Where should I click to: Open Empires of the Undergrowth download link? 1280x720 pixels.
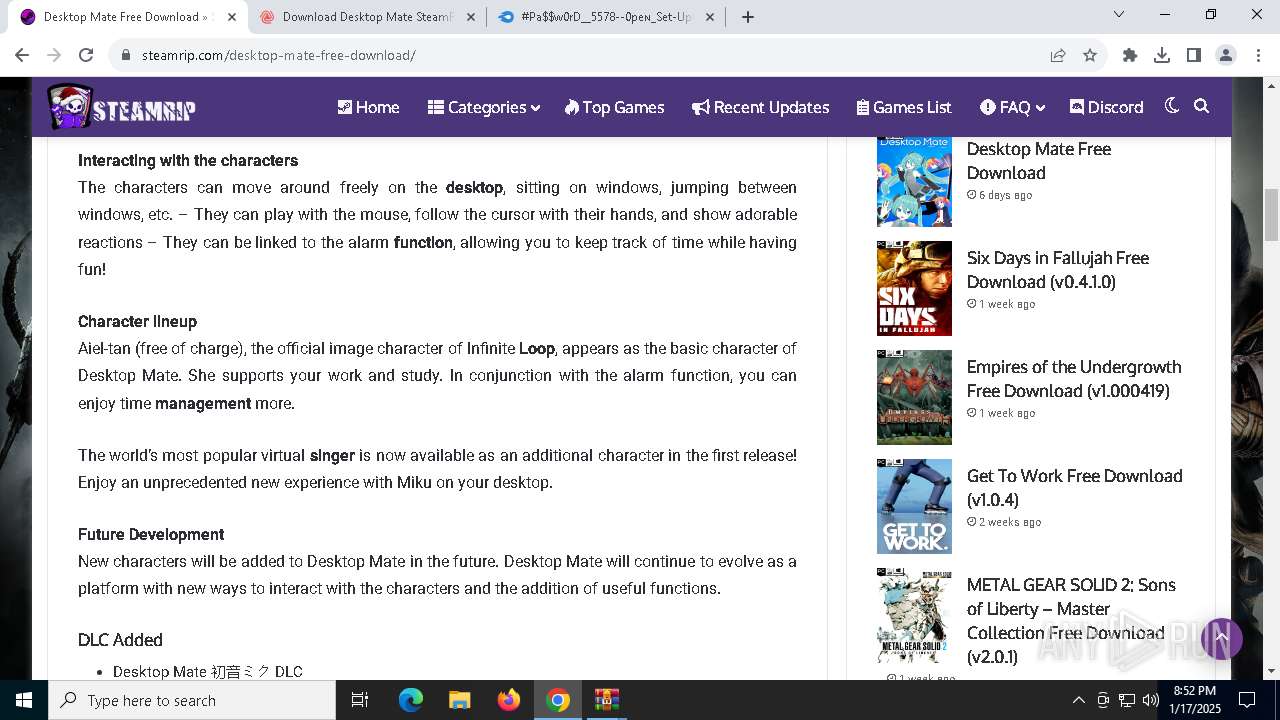click(1074, 378)
